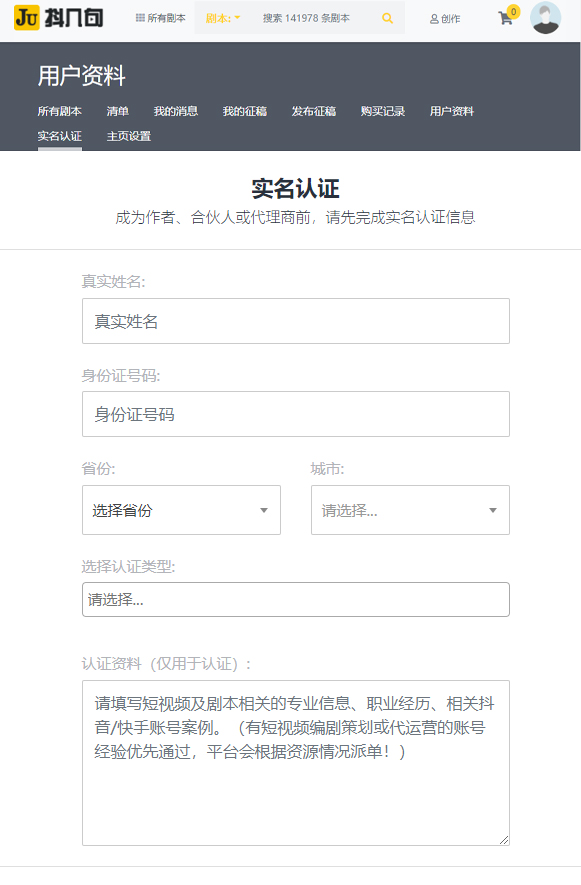
Task: Open the 选择省份 province dropdown
Action: [181, 510]
